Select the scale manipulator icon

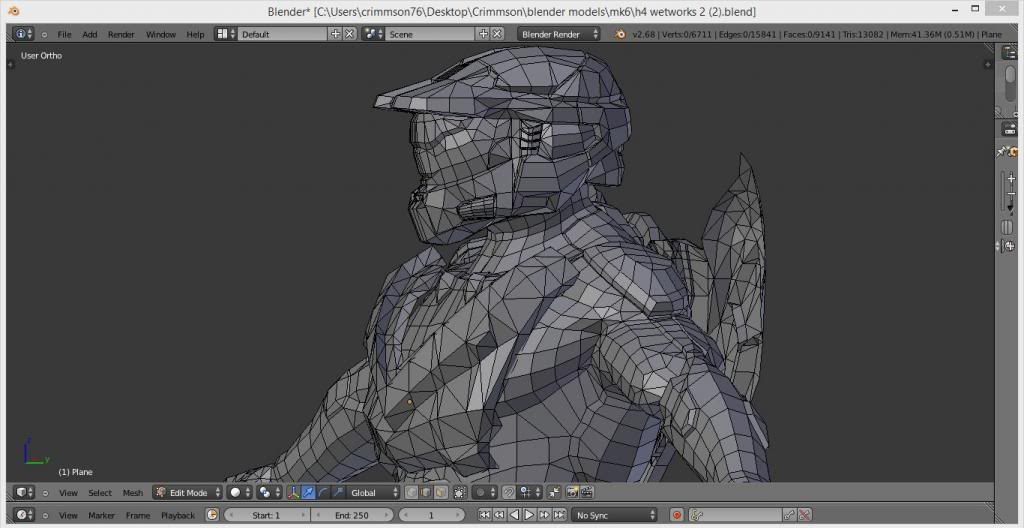coord(338,493)
